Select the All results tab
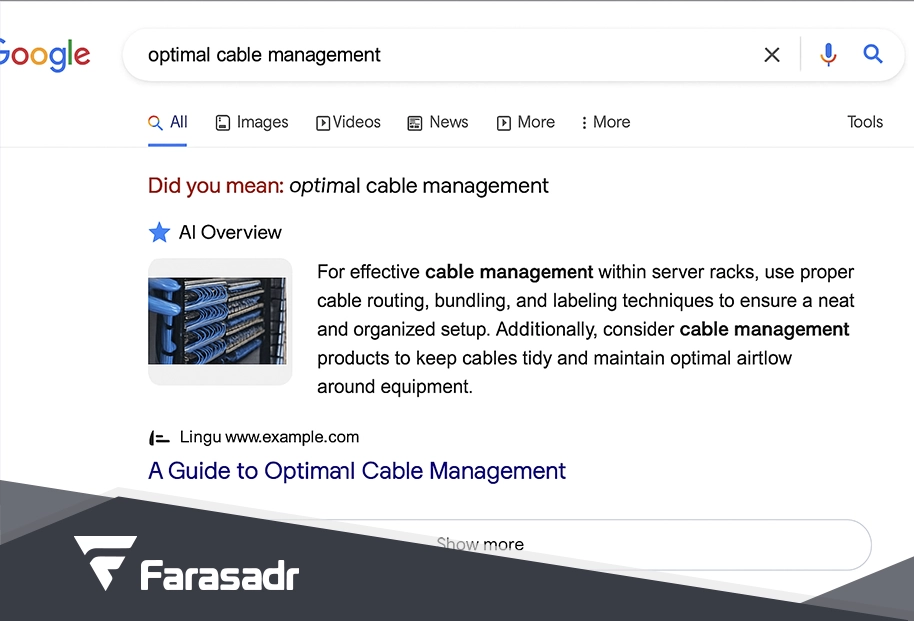 tap(168, 122)
